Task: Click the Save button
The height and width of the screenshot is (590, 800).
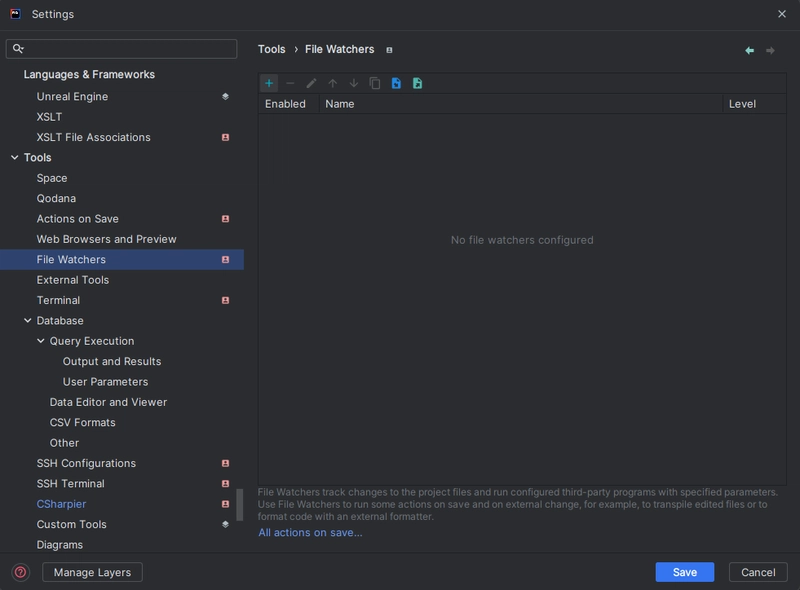Action: point(685,572)
